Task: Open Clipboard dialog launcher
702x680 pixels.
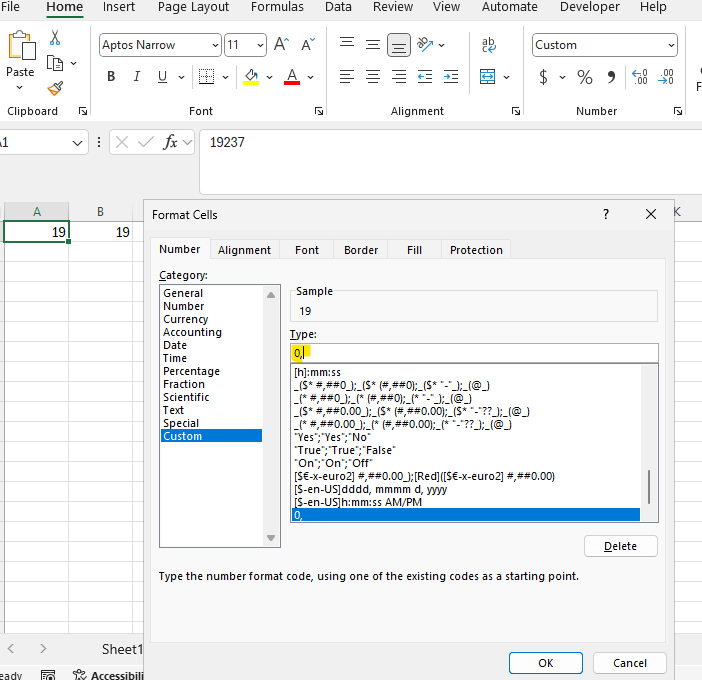Action: click(83, 111)
